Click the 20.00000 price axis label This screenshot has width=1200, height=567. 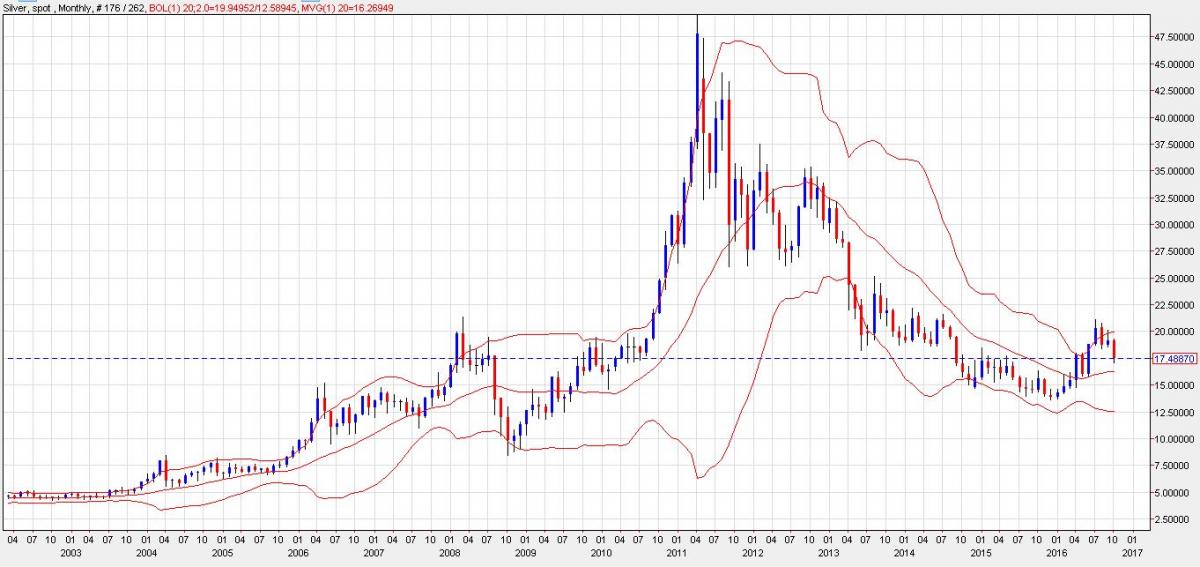pyautogui.click(x=1172, y=332)
